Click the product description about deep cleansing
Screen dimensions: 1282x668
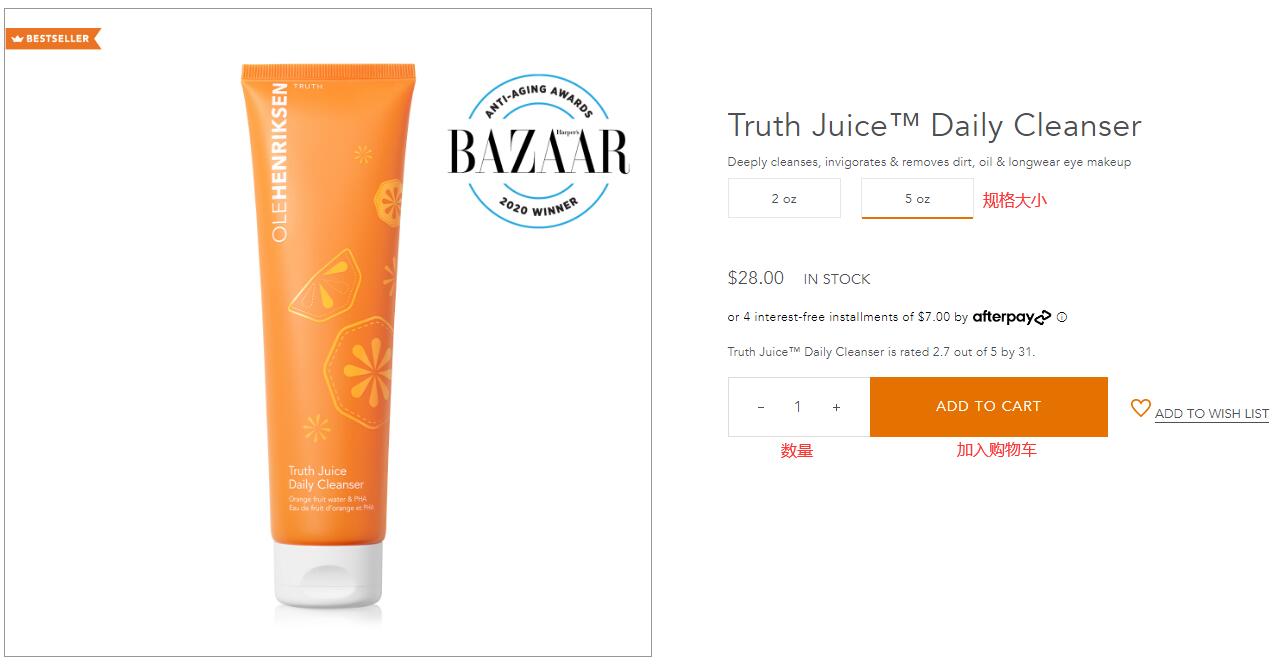tap(929, 162)
